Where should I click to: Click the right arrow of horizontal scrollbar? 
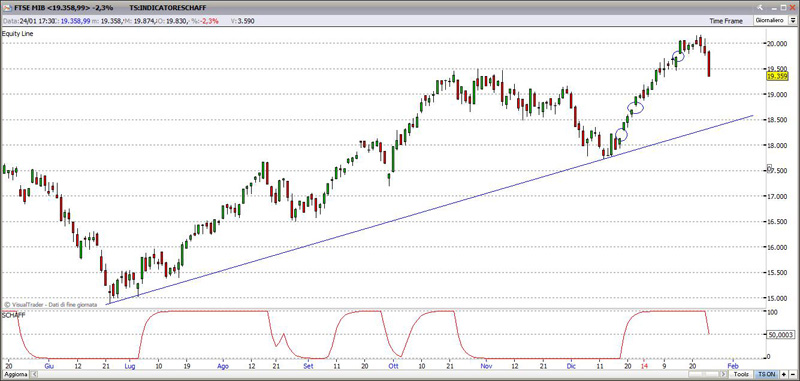[x=723, y=374]
